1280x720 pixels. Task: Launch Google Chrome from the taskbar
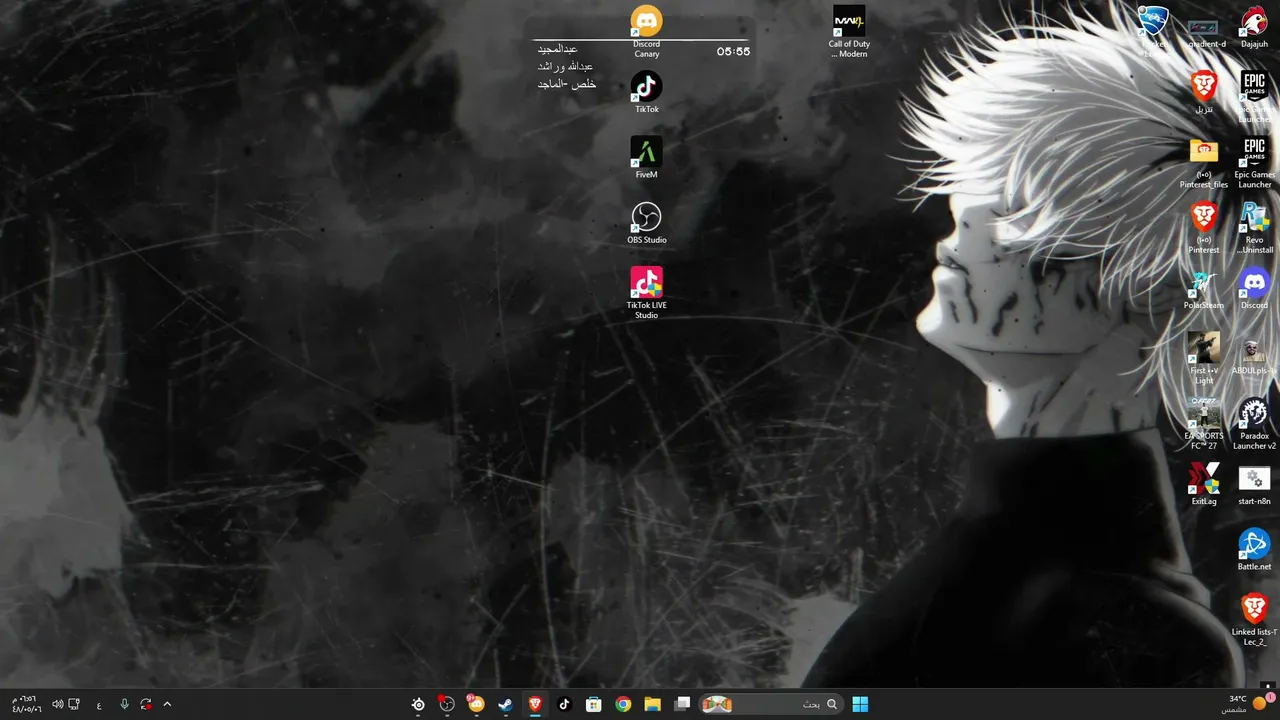coord(623,704)
